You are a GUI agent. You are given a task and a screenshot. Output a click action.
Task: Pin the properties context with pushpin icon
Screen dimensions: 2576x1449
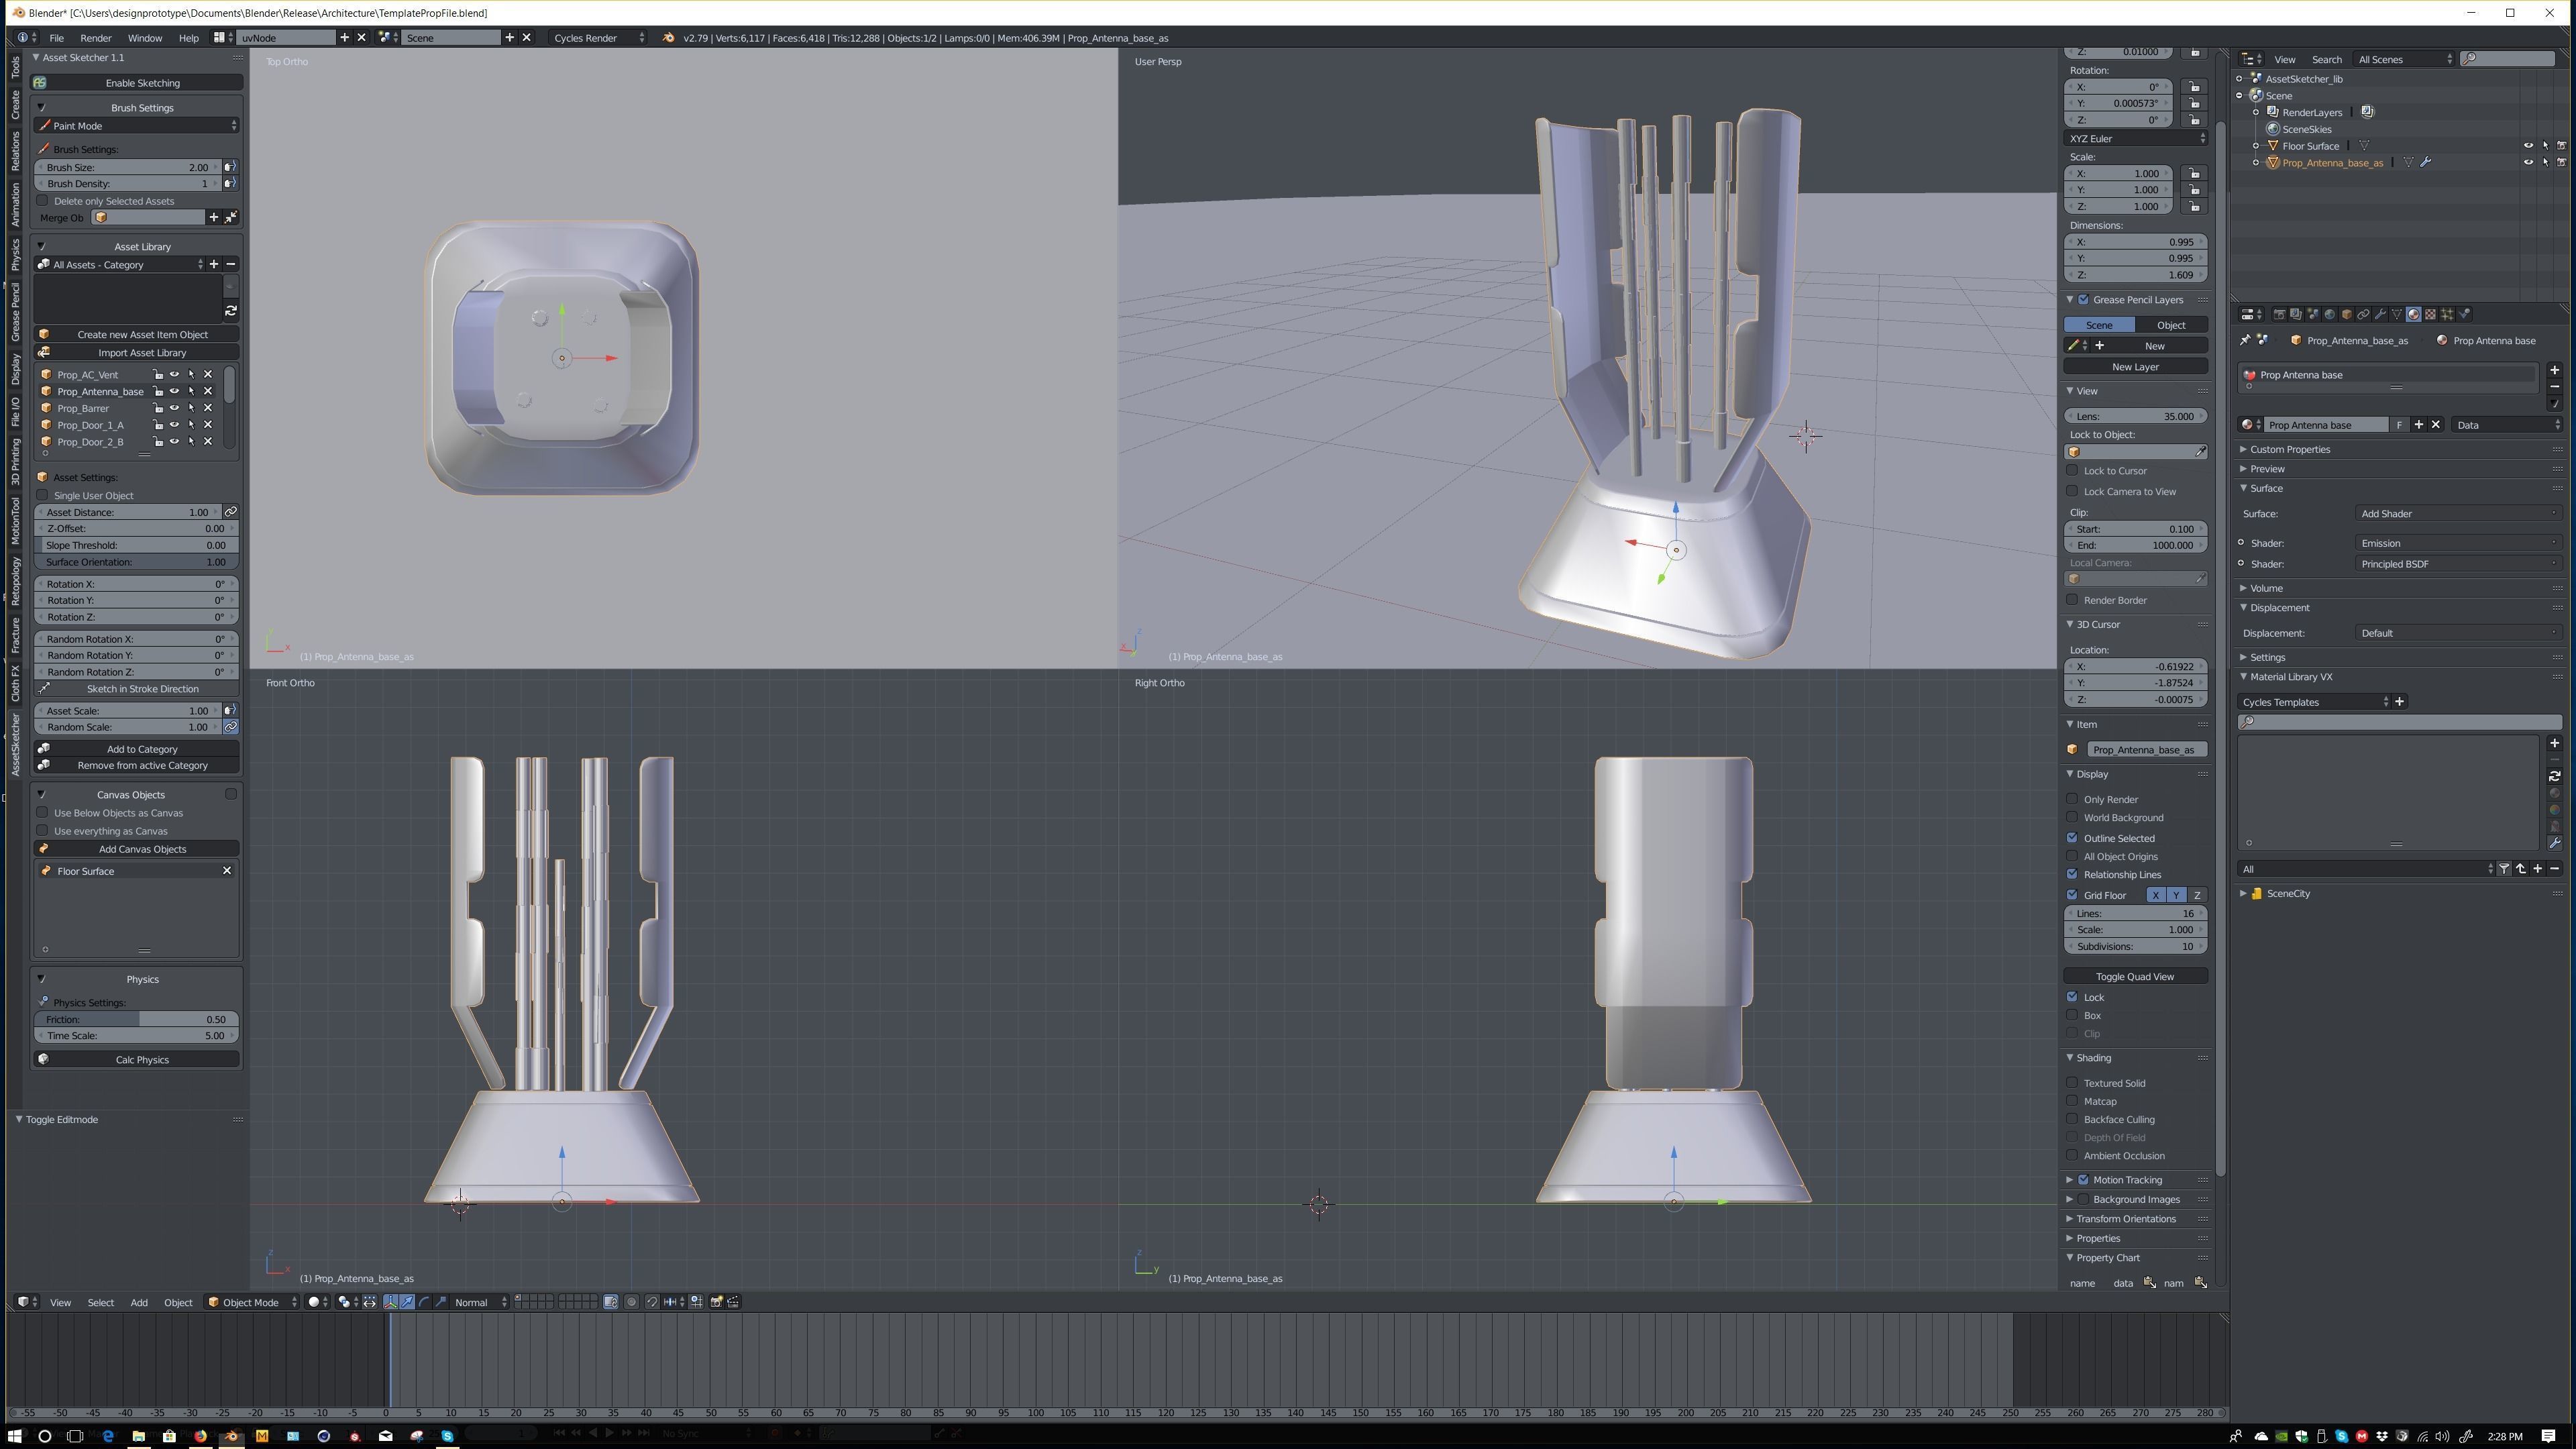[2246, 340]
